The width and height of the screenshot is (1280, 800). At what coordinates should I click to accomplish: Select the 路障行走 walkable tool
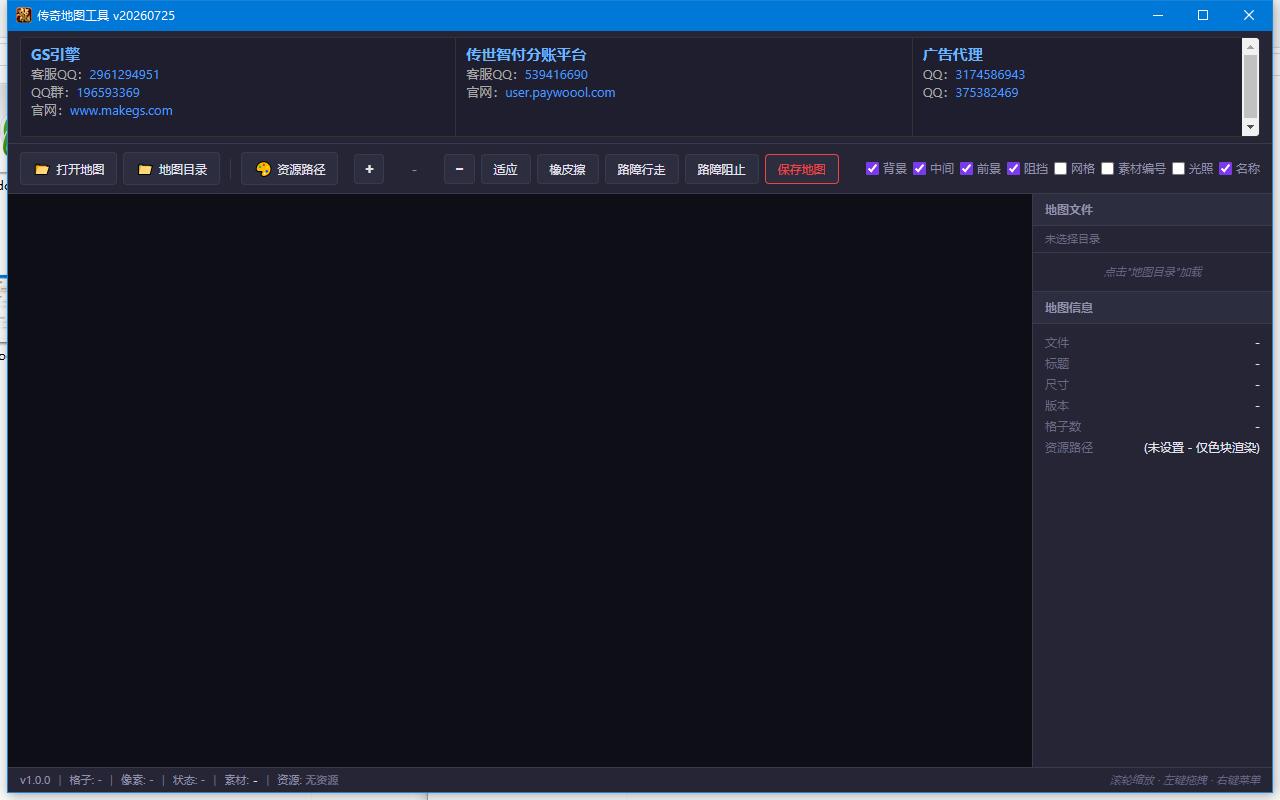[642, 169]
